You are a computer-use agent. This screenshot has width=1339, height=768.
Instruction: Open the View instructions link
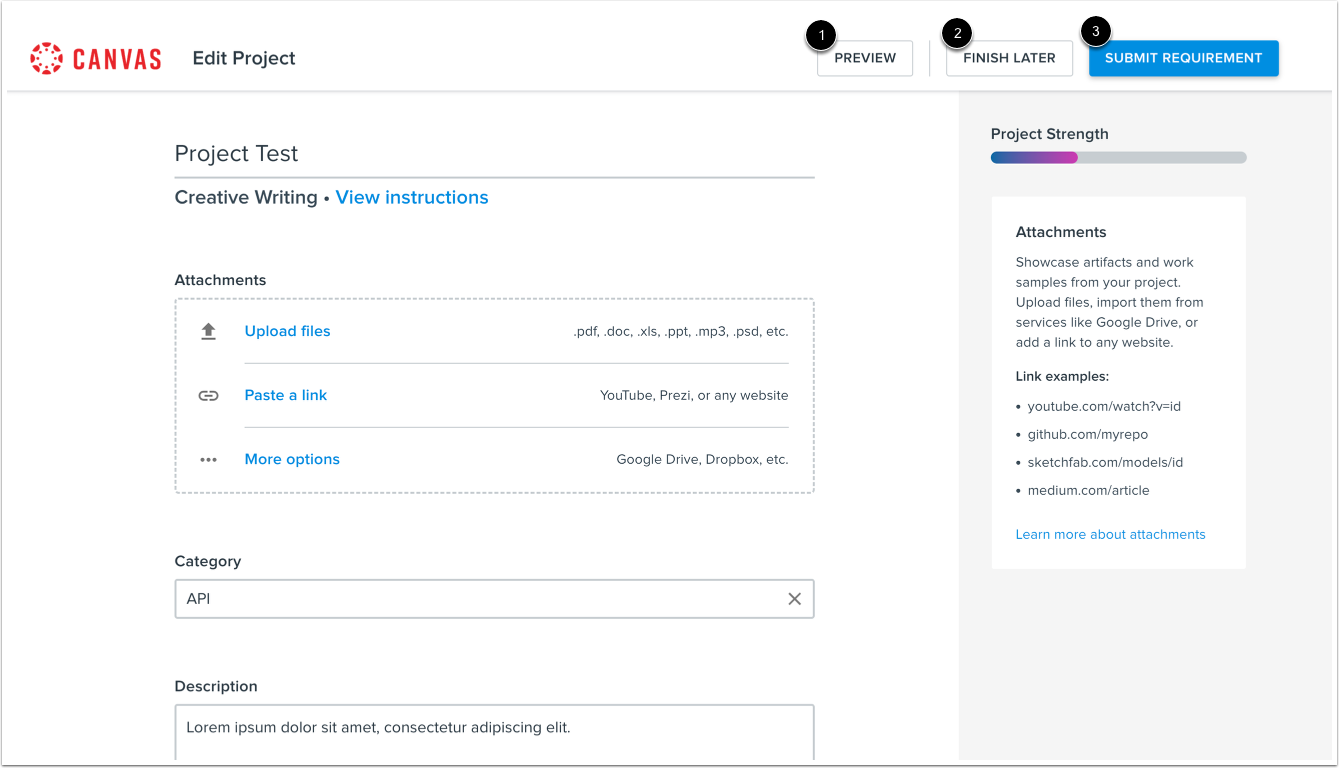coord(412,197)
